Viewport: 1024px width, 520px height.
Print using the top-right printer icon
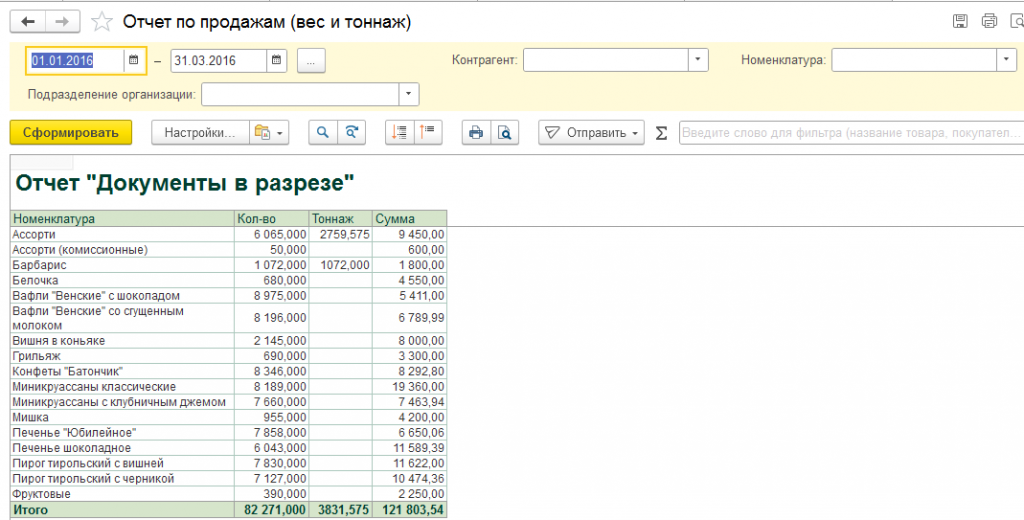point(989,21)
